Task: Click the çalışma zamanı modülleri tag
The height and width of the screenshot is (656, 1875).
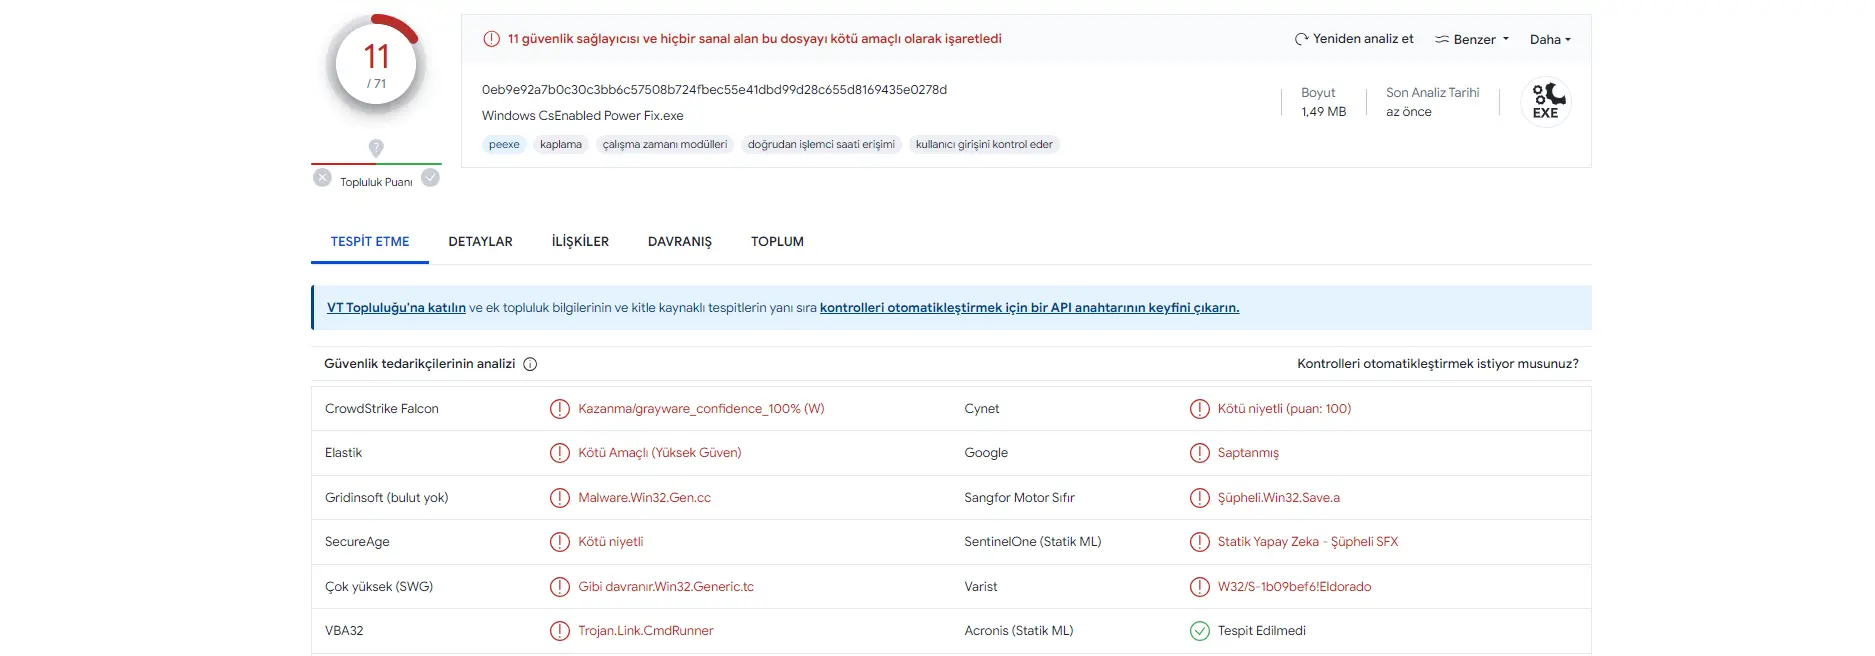Action: pos(665,145)
